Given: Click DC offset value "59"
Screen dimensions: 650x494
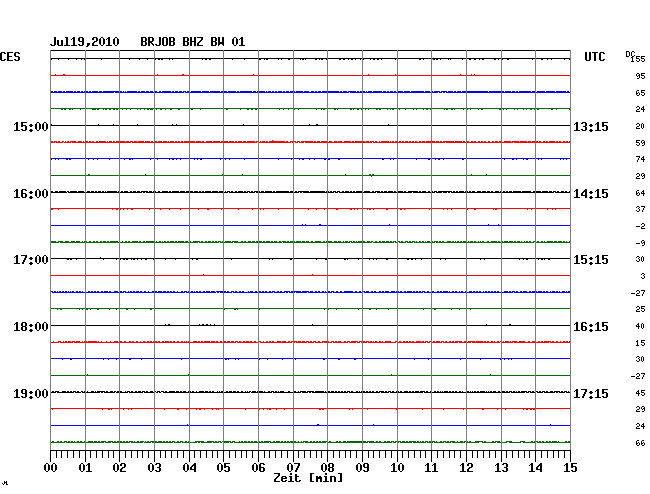Looking at the screenshot, I should 640,143.
